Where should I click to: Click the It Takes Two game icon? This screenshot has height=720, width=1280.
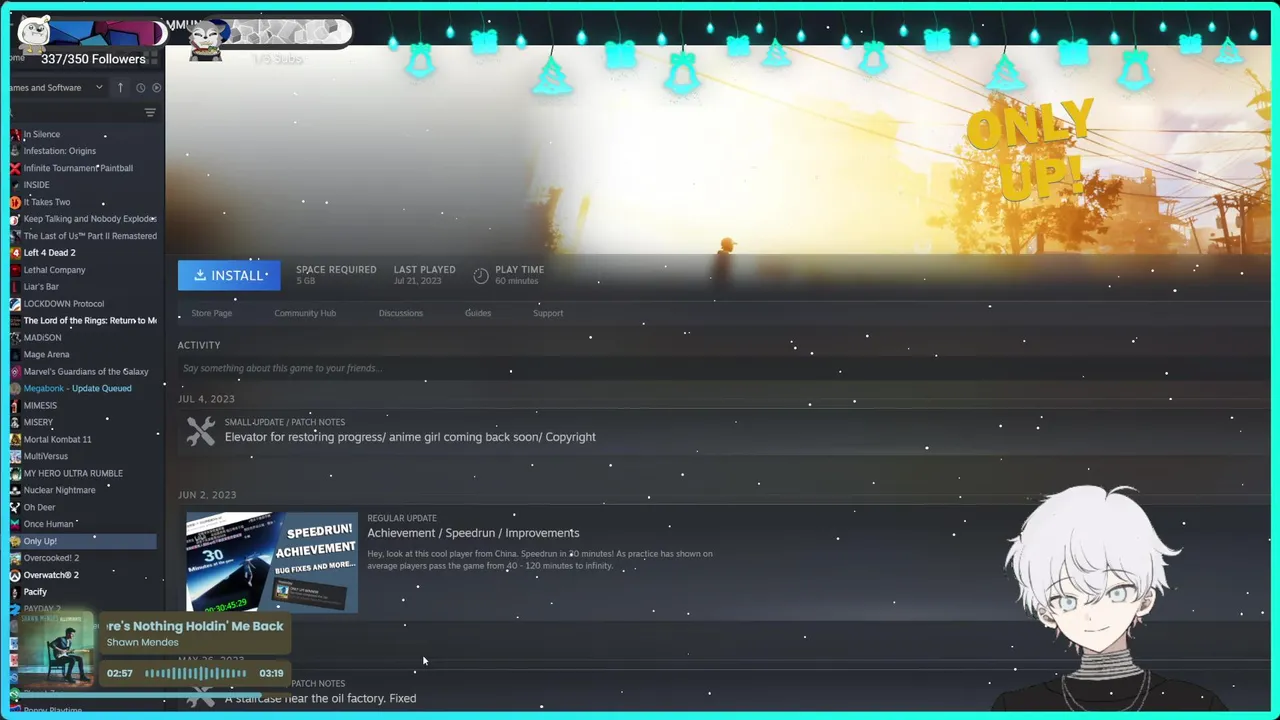click(x=15, y=202)
